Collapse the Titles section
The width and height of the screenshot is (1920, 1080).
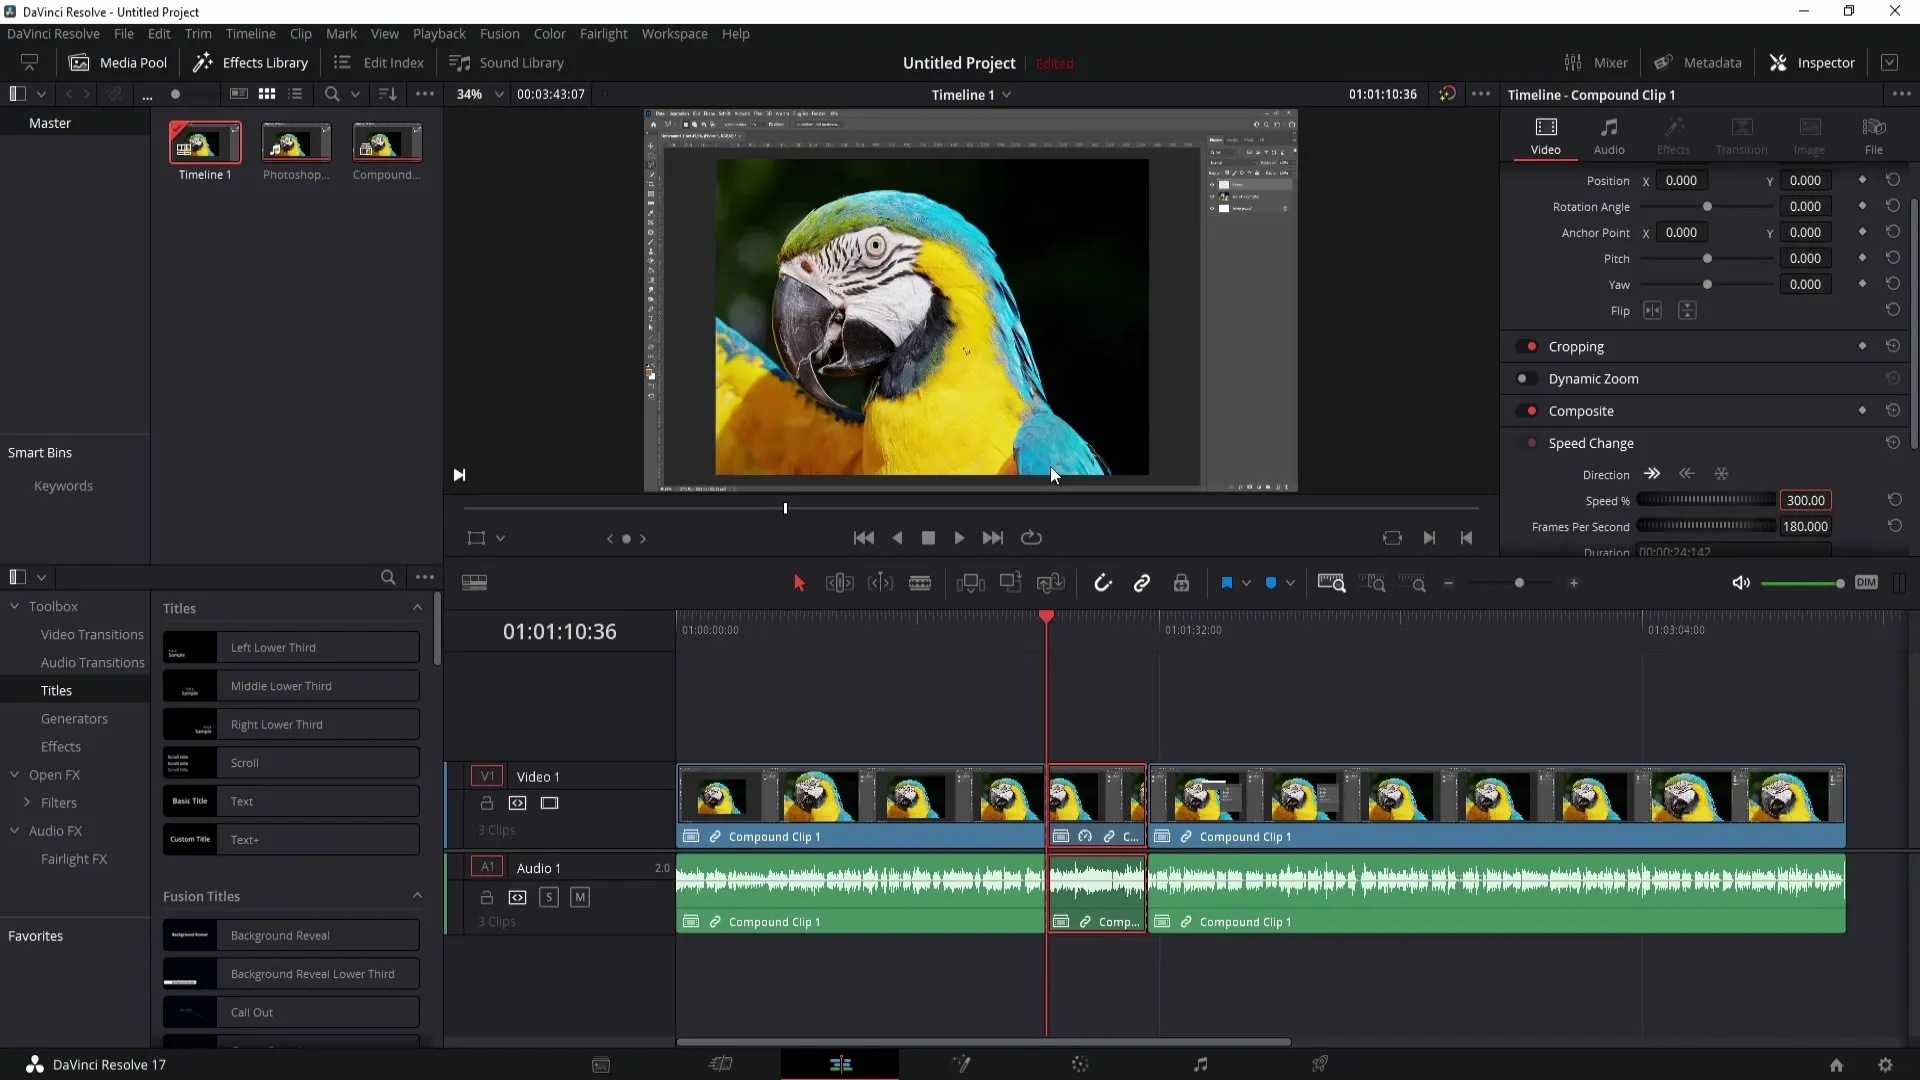[x=417, y=608]
